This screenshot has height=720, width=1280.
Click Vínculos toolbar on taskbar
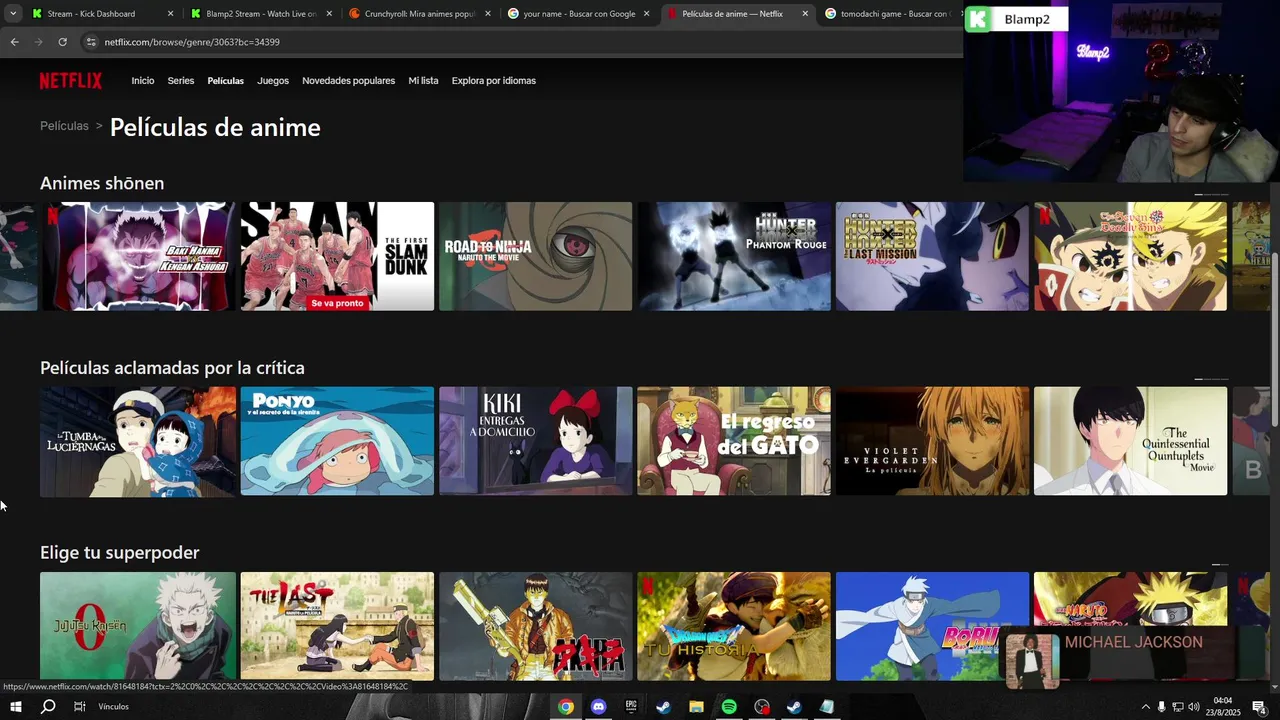(x=114, y=707)
